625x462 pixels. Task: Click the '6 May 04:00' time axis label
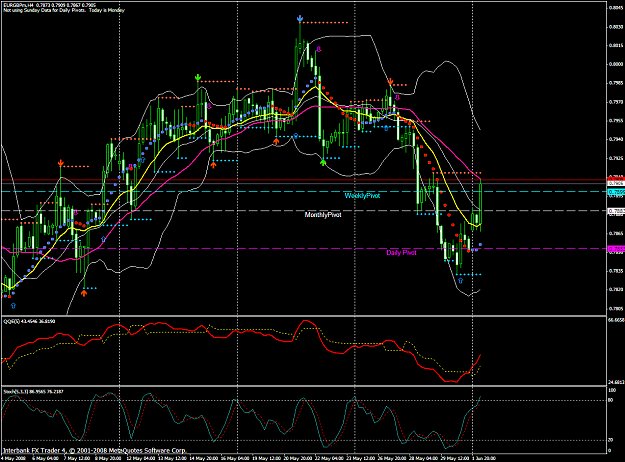[x=45, y=458]
